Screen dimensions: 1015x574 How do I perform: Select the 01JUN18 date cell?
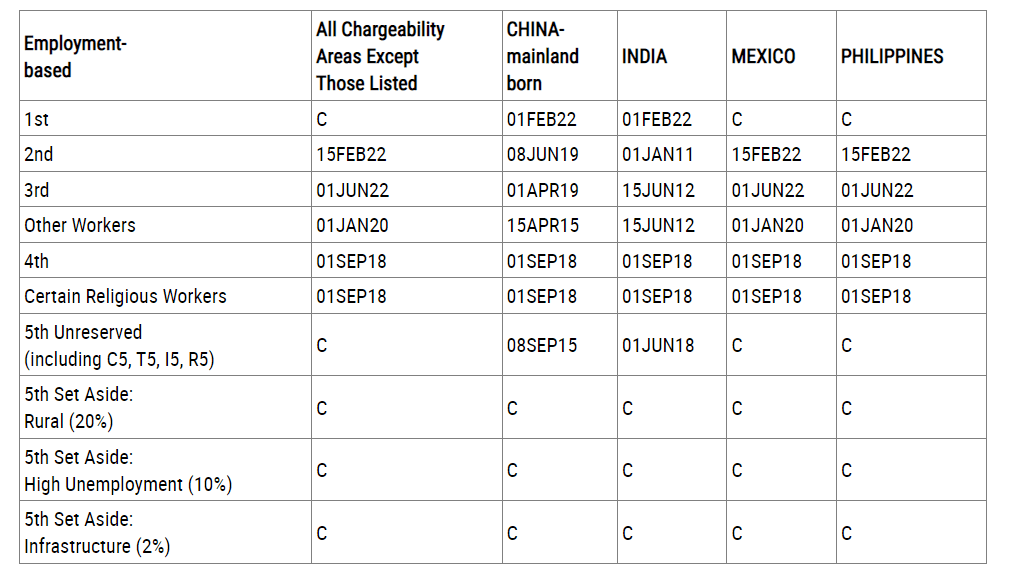click(657, 345)
